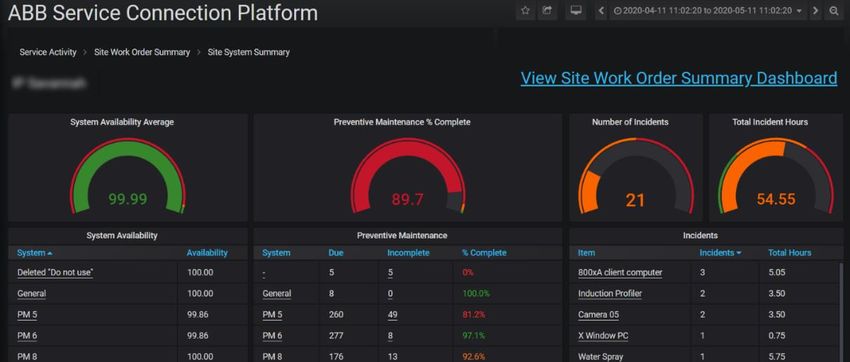Open 800xA client computer incident item
The width and height of the screenshot is (850, 362).
620,273
